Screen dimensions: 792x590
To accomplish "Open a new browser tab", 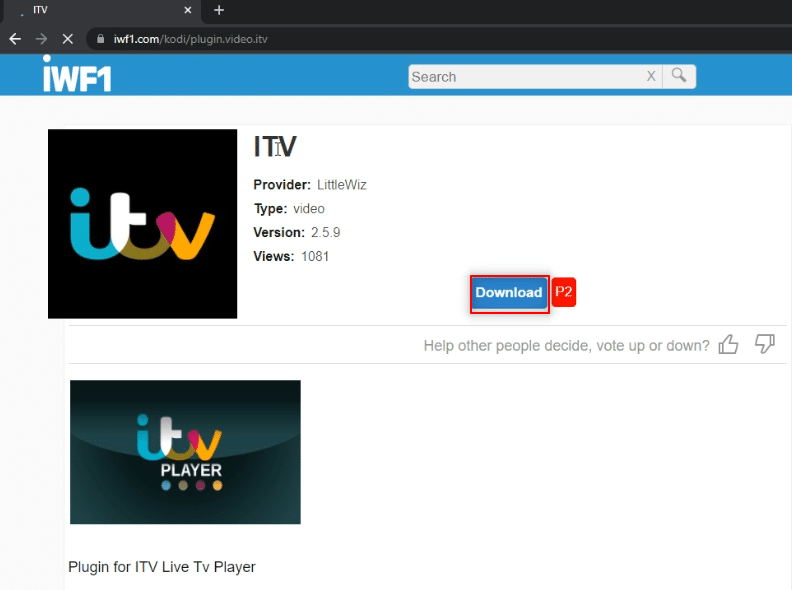I will 219,10.
